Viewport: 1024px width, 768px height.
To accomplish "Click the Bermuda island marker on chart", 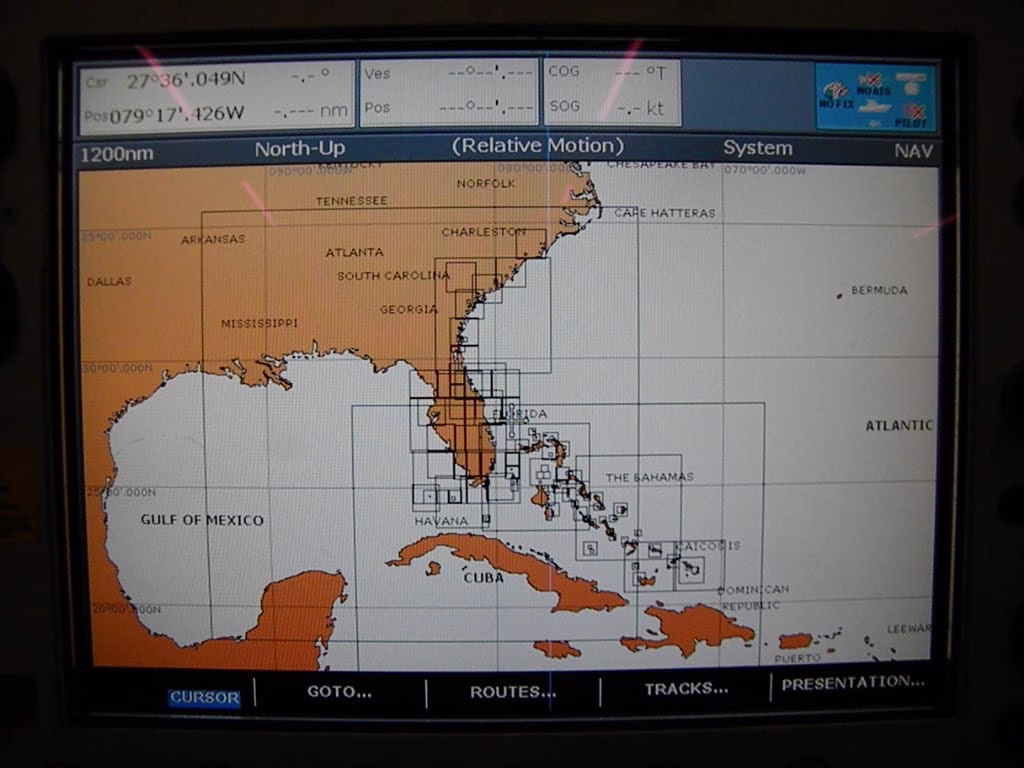I will tap(839, 295).
